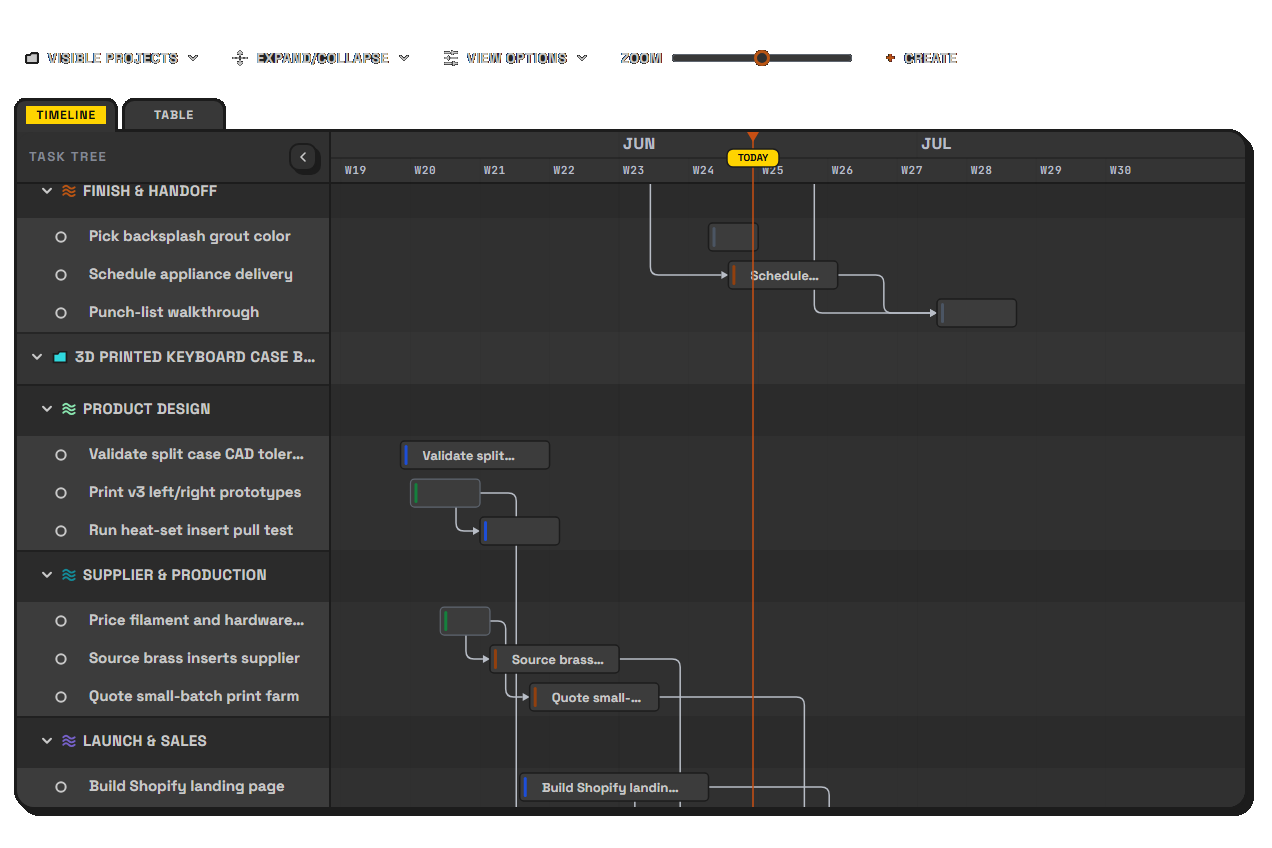Click the View Options sliders icon
The image size is (1272, 848).
pos(451,58)
